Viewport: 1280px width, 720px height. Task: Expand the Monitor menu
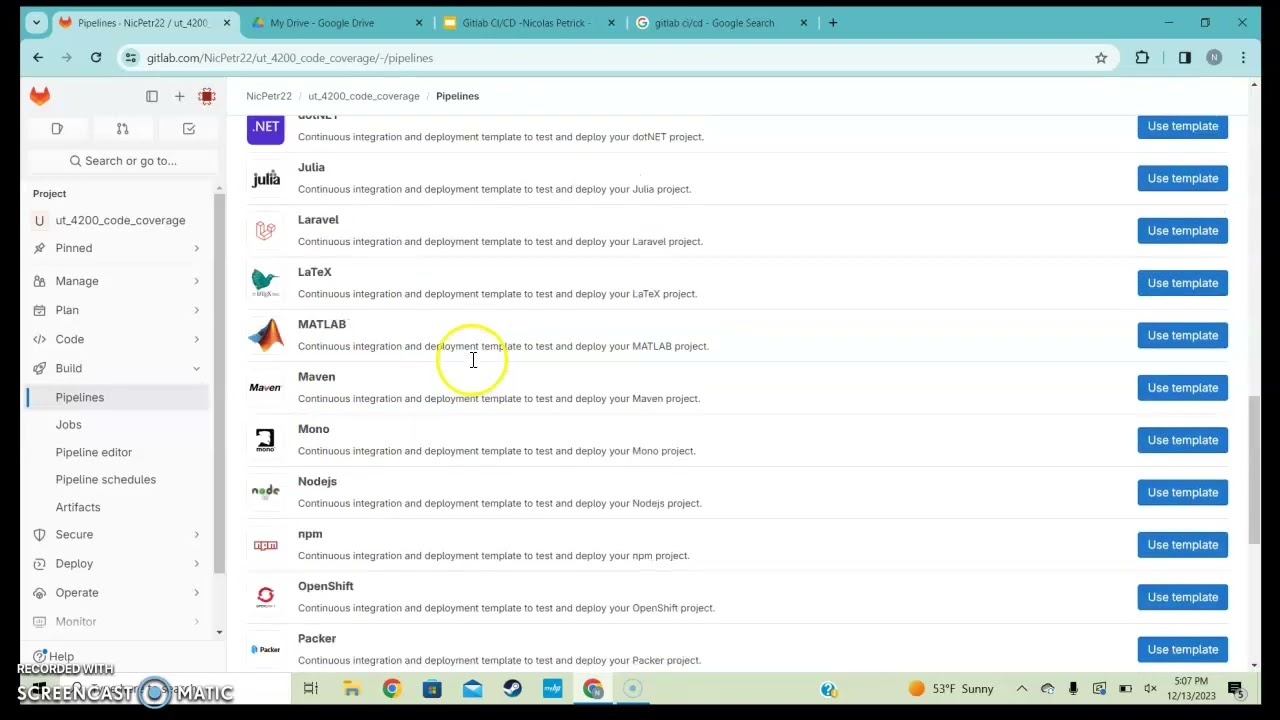[x=118, y=621]
